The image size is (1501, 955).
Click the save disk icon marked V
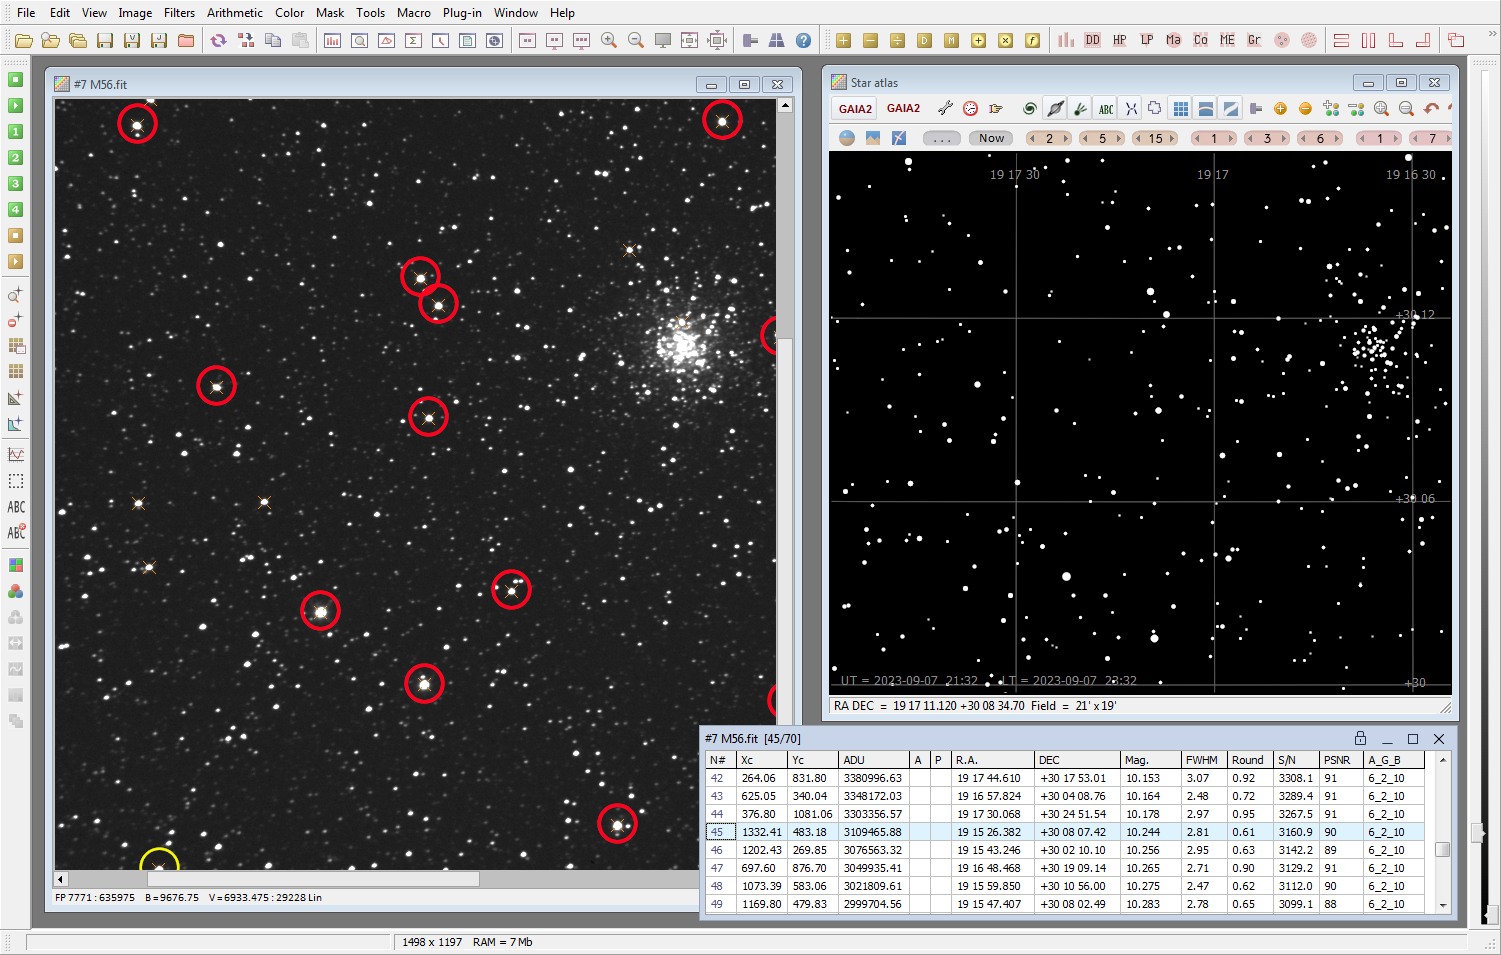pos(132,41)
